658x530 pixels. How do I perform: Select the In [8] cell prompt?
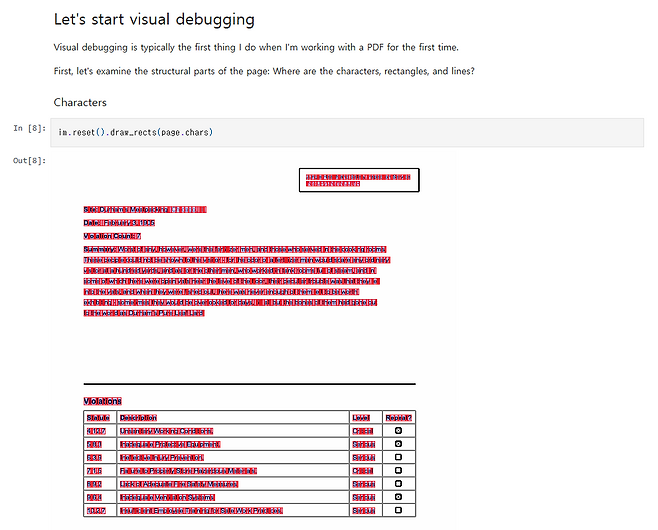pos(29,128)
